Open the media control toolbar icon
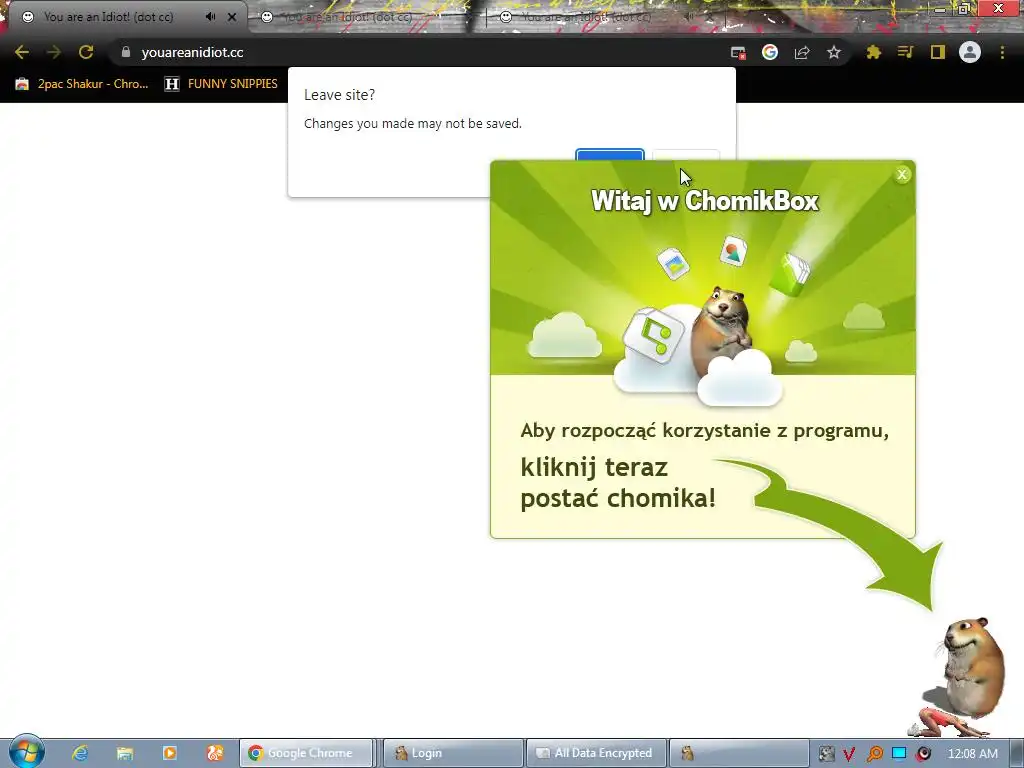 905,52
